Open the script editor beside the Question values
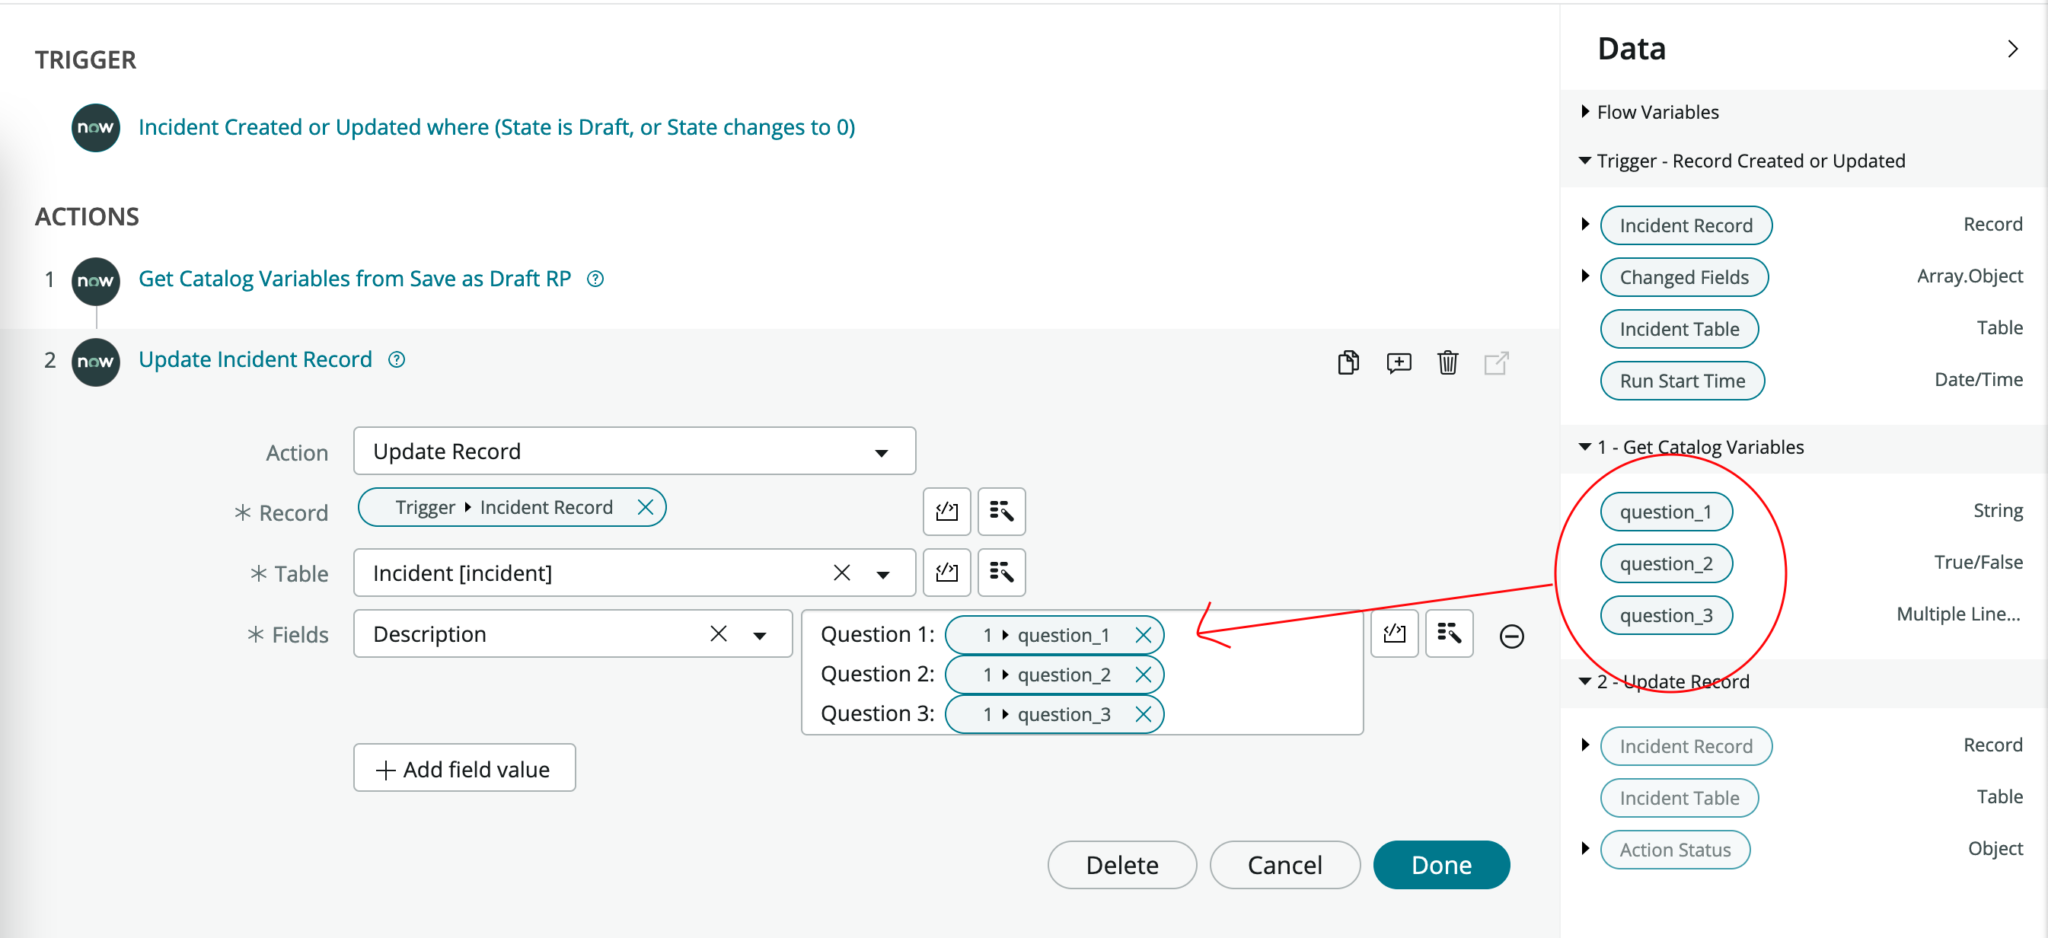The width and height of the screenshot is (2048, 938). 1394,633
